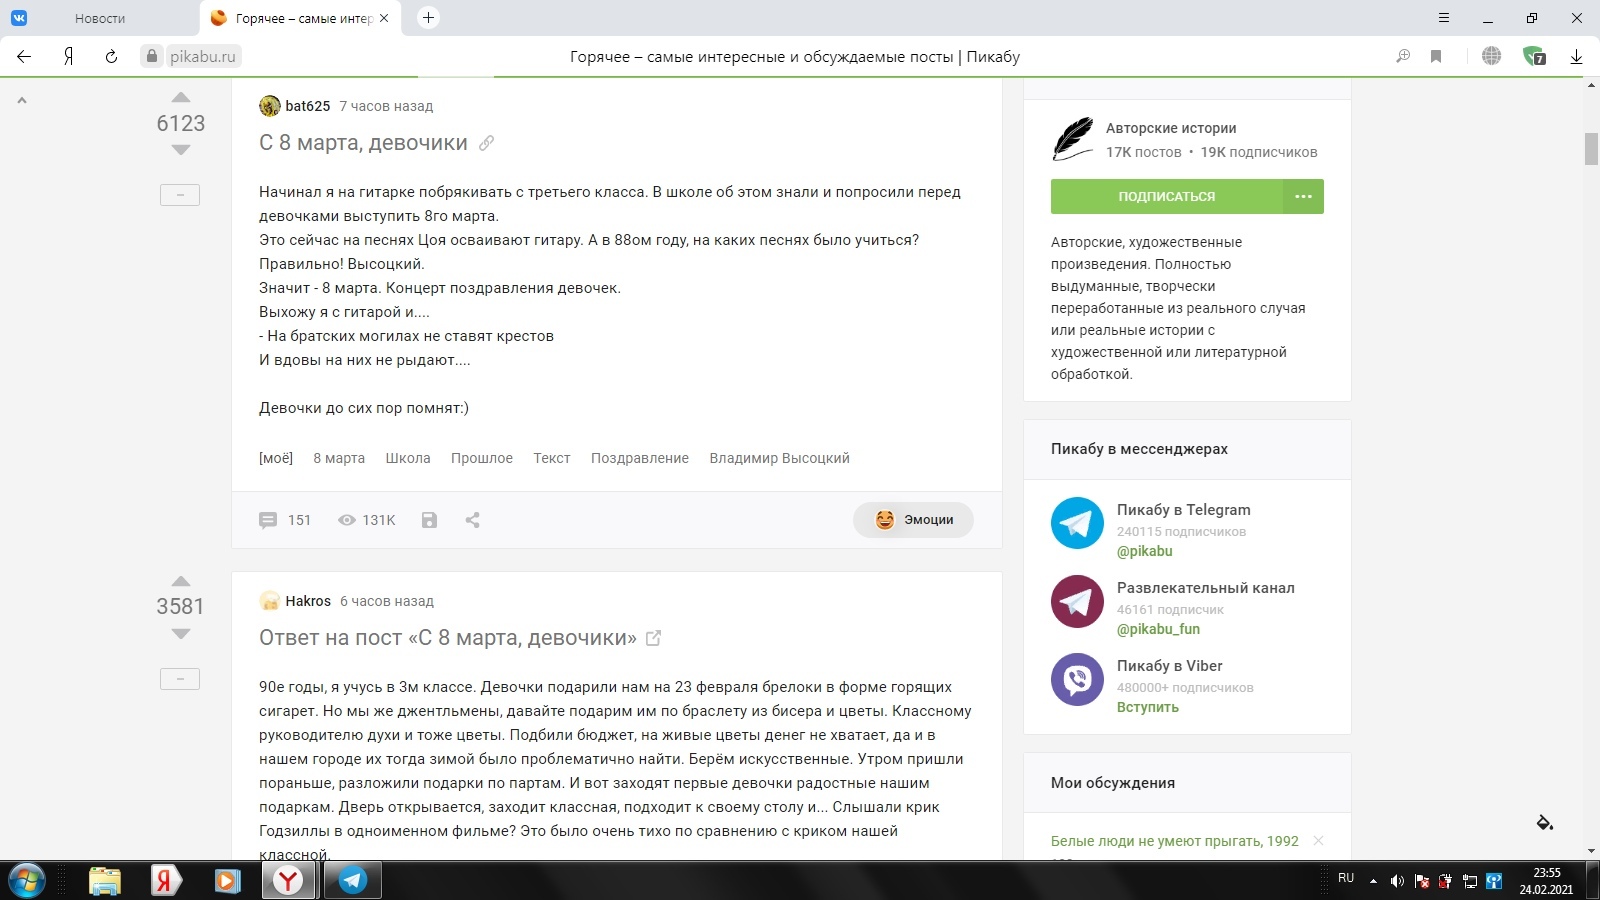
Task: Open the 'Эмоции' reactions button
Action: (x=913, y=520)
